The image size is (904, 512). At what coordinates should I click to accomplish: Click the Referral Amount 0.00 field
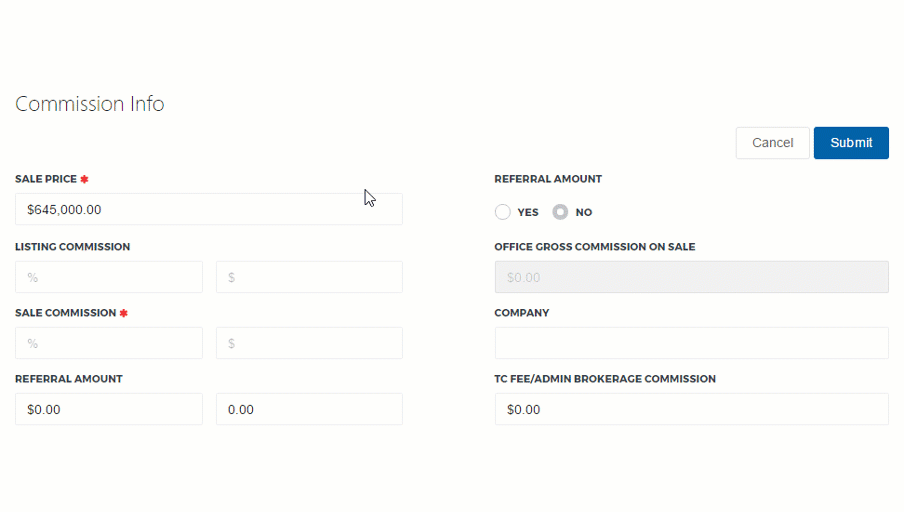pos(309,409)
